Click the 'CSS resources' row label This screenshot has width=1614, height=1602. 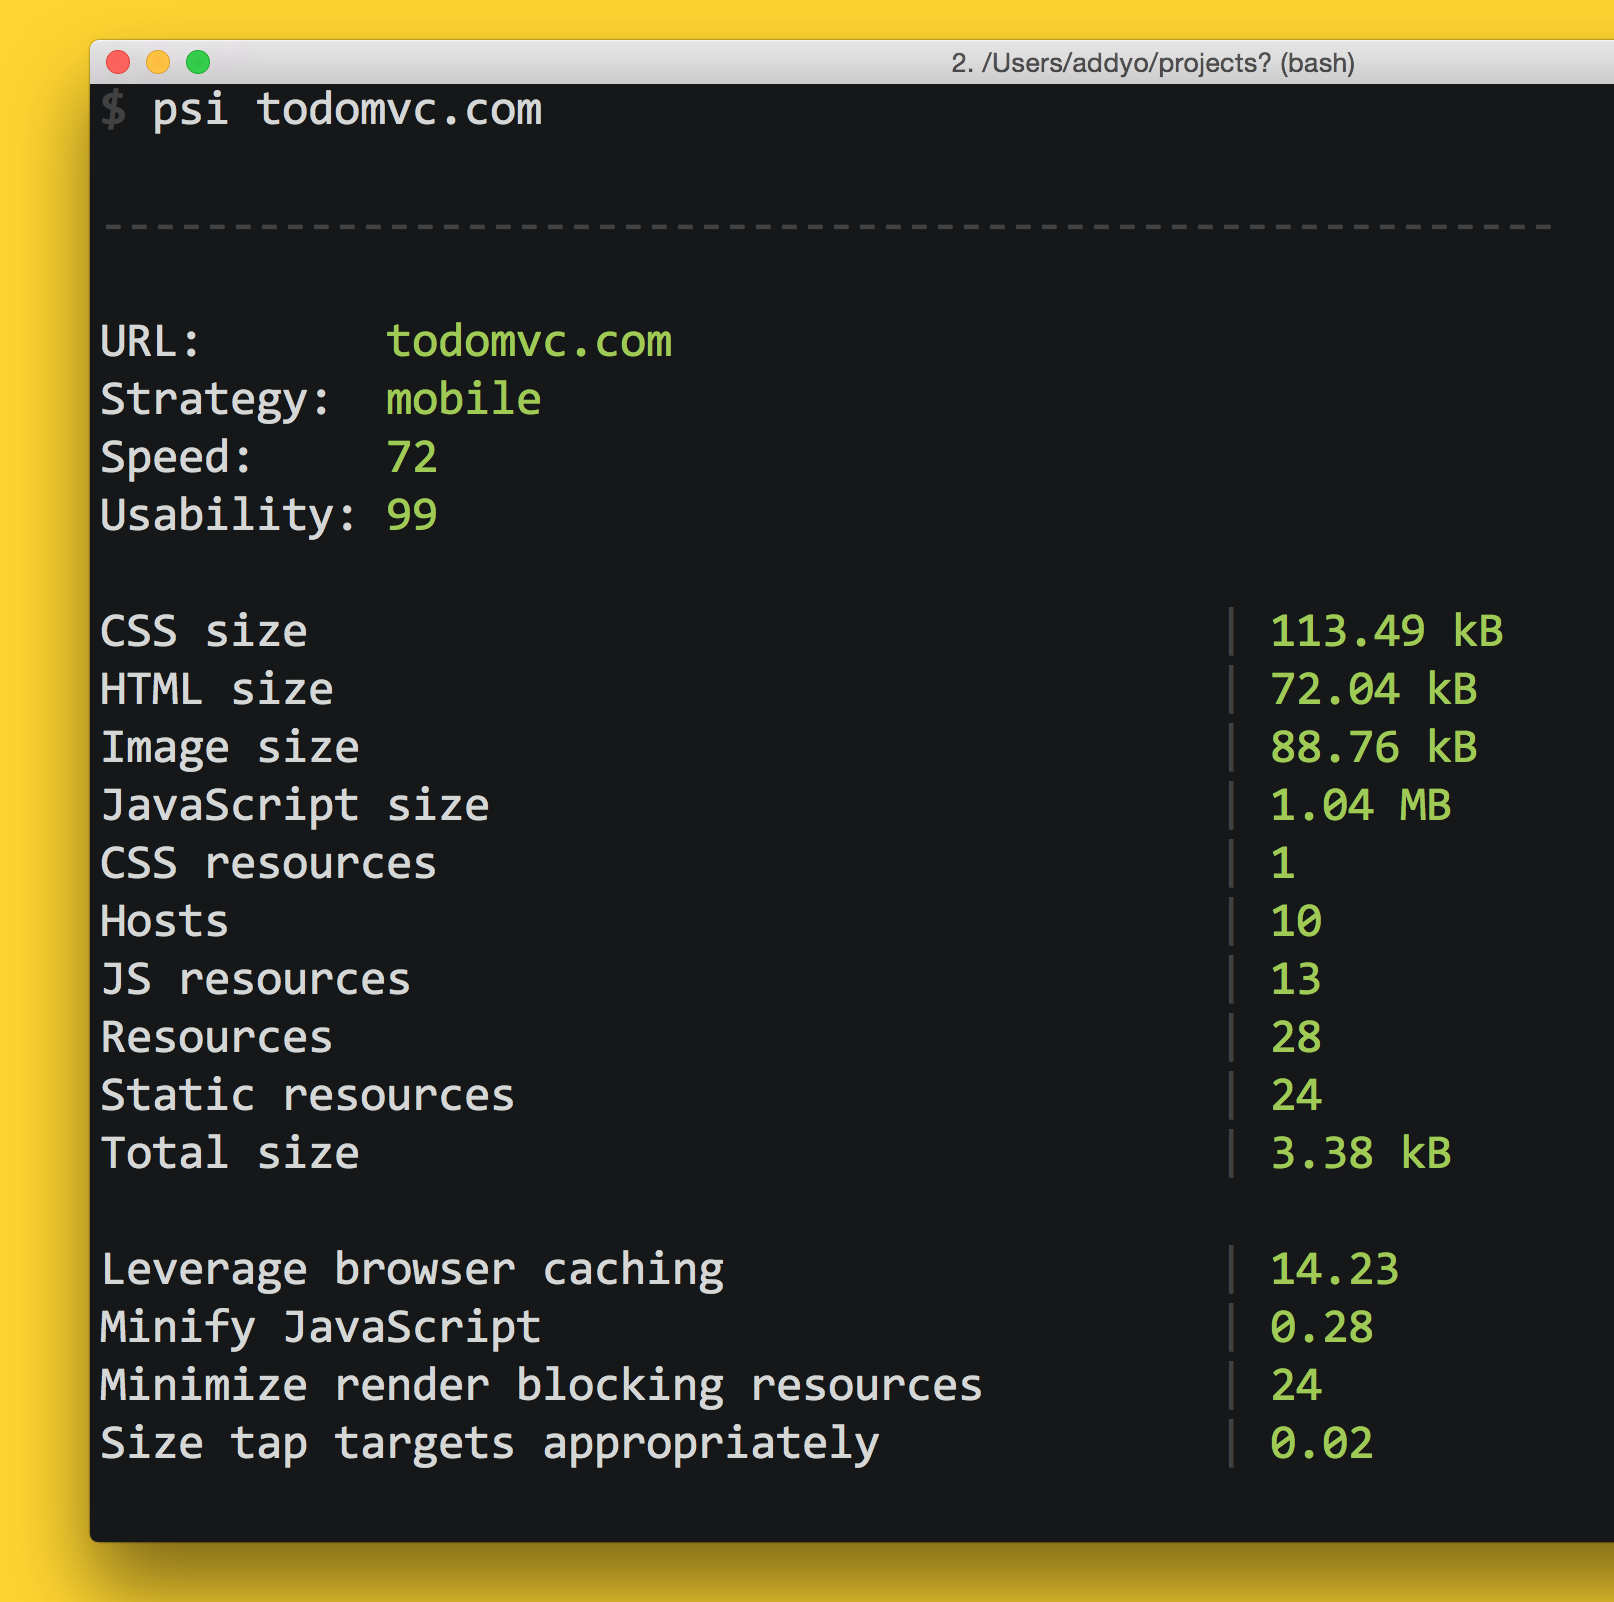click(x=268, y=864)
